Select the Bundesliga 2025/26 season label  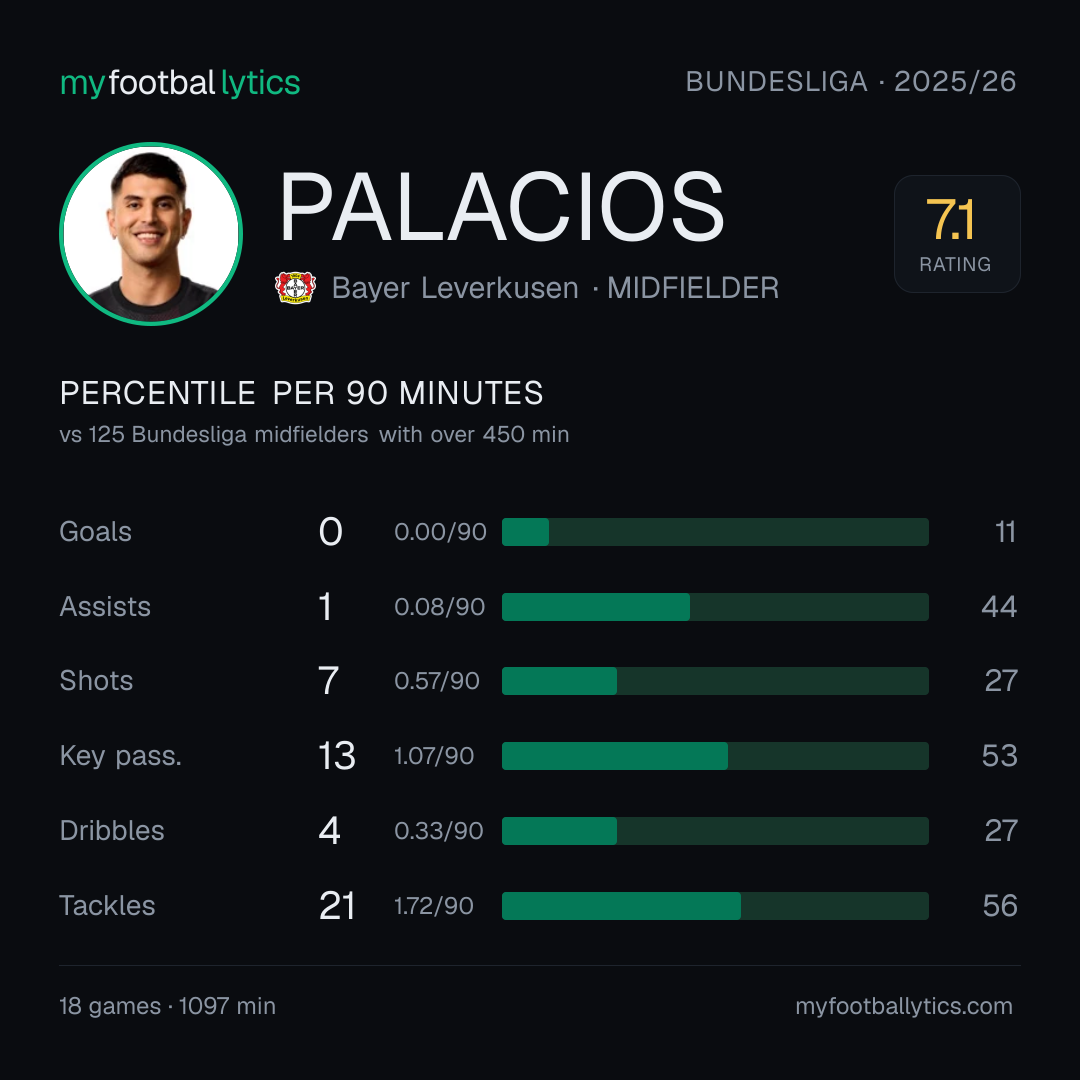851,82
